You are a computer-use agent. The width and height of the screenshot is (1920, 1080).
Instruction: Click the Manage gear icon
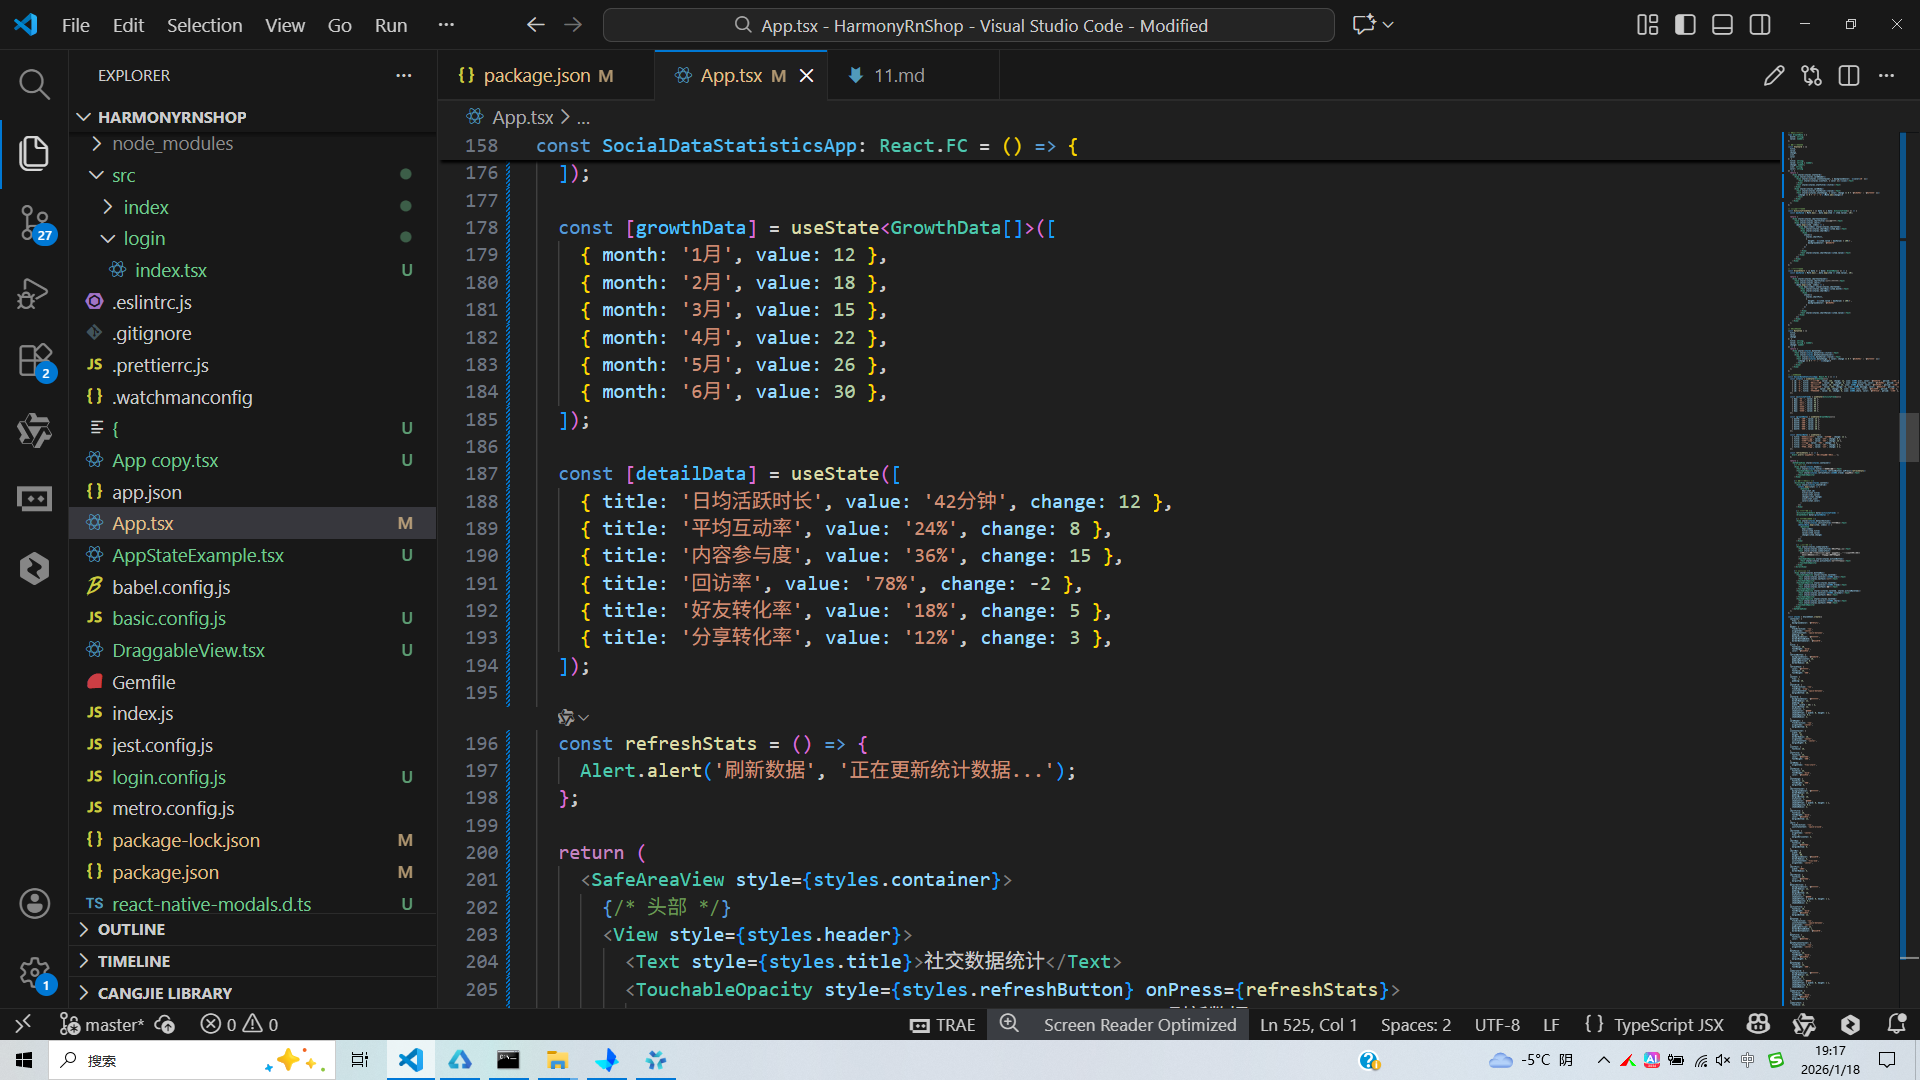tap(34, 972)
